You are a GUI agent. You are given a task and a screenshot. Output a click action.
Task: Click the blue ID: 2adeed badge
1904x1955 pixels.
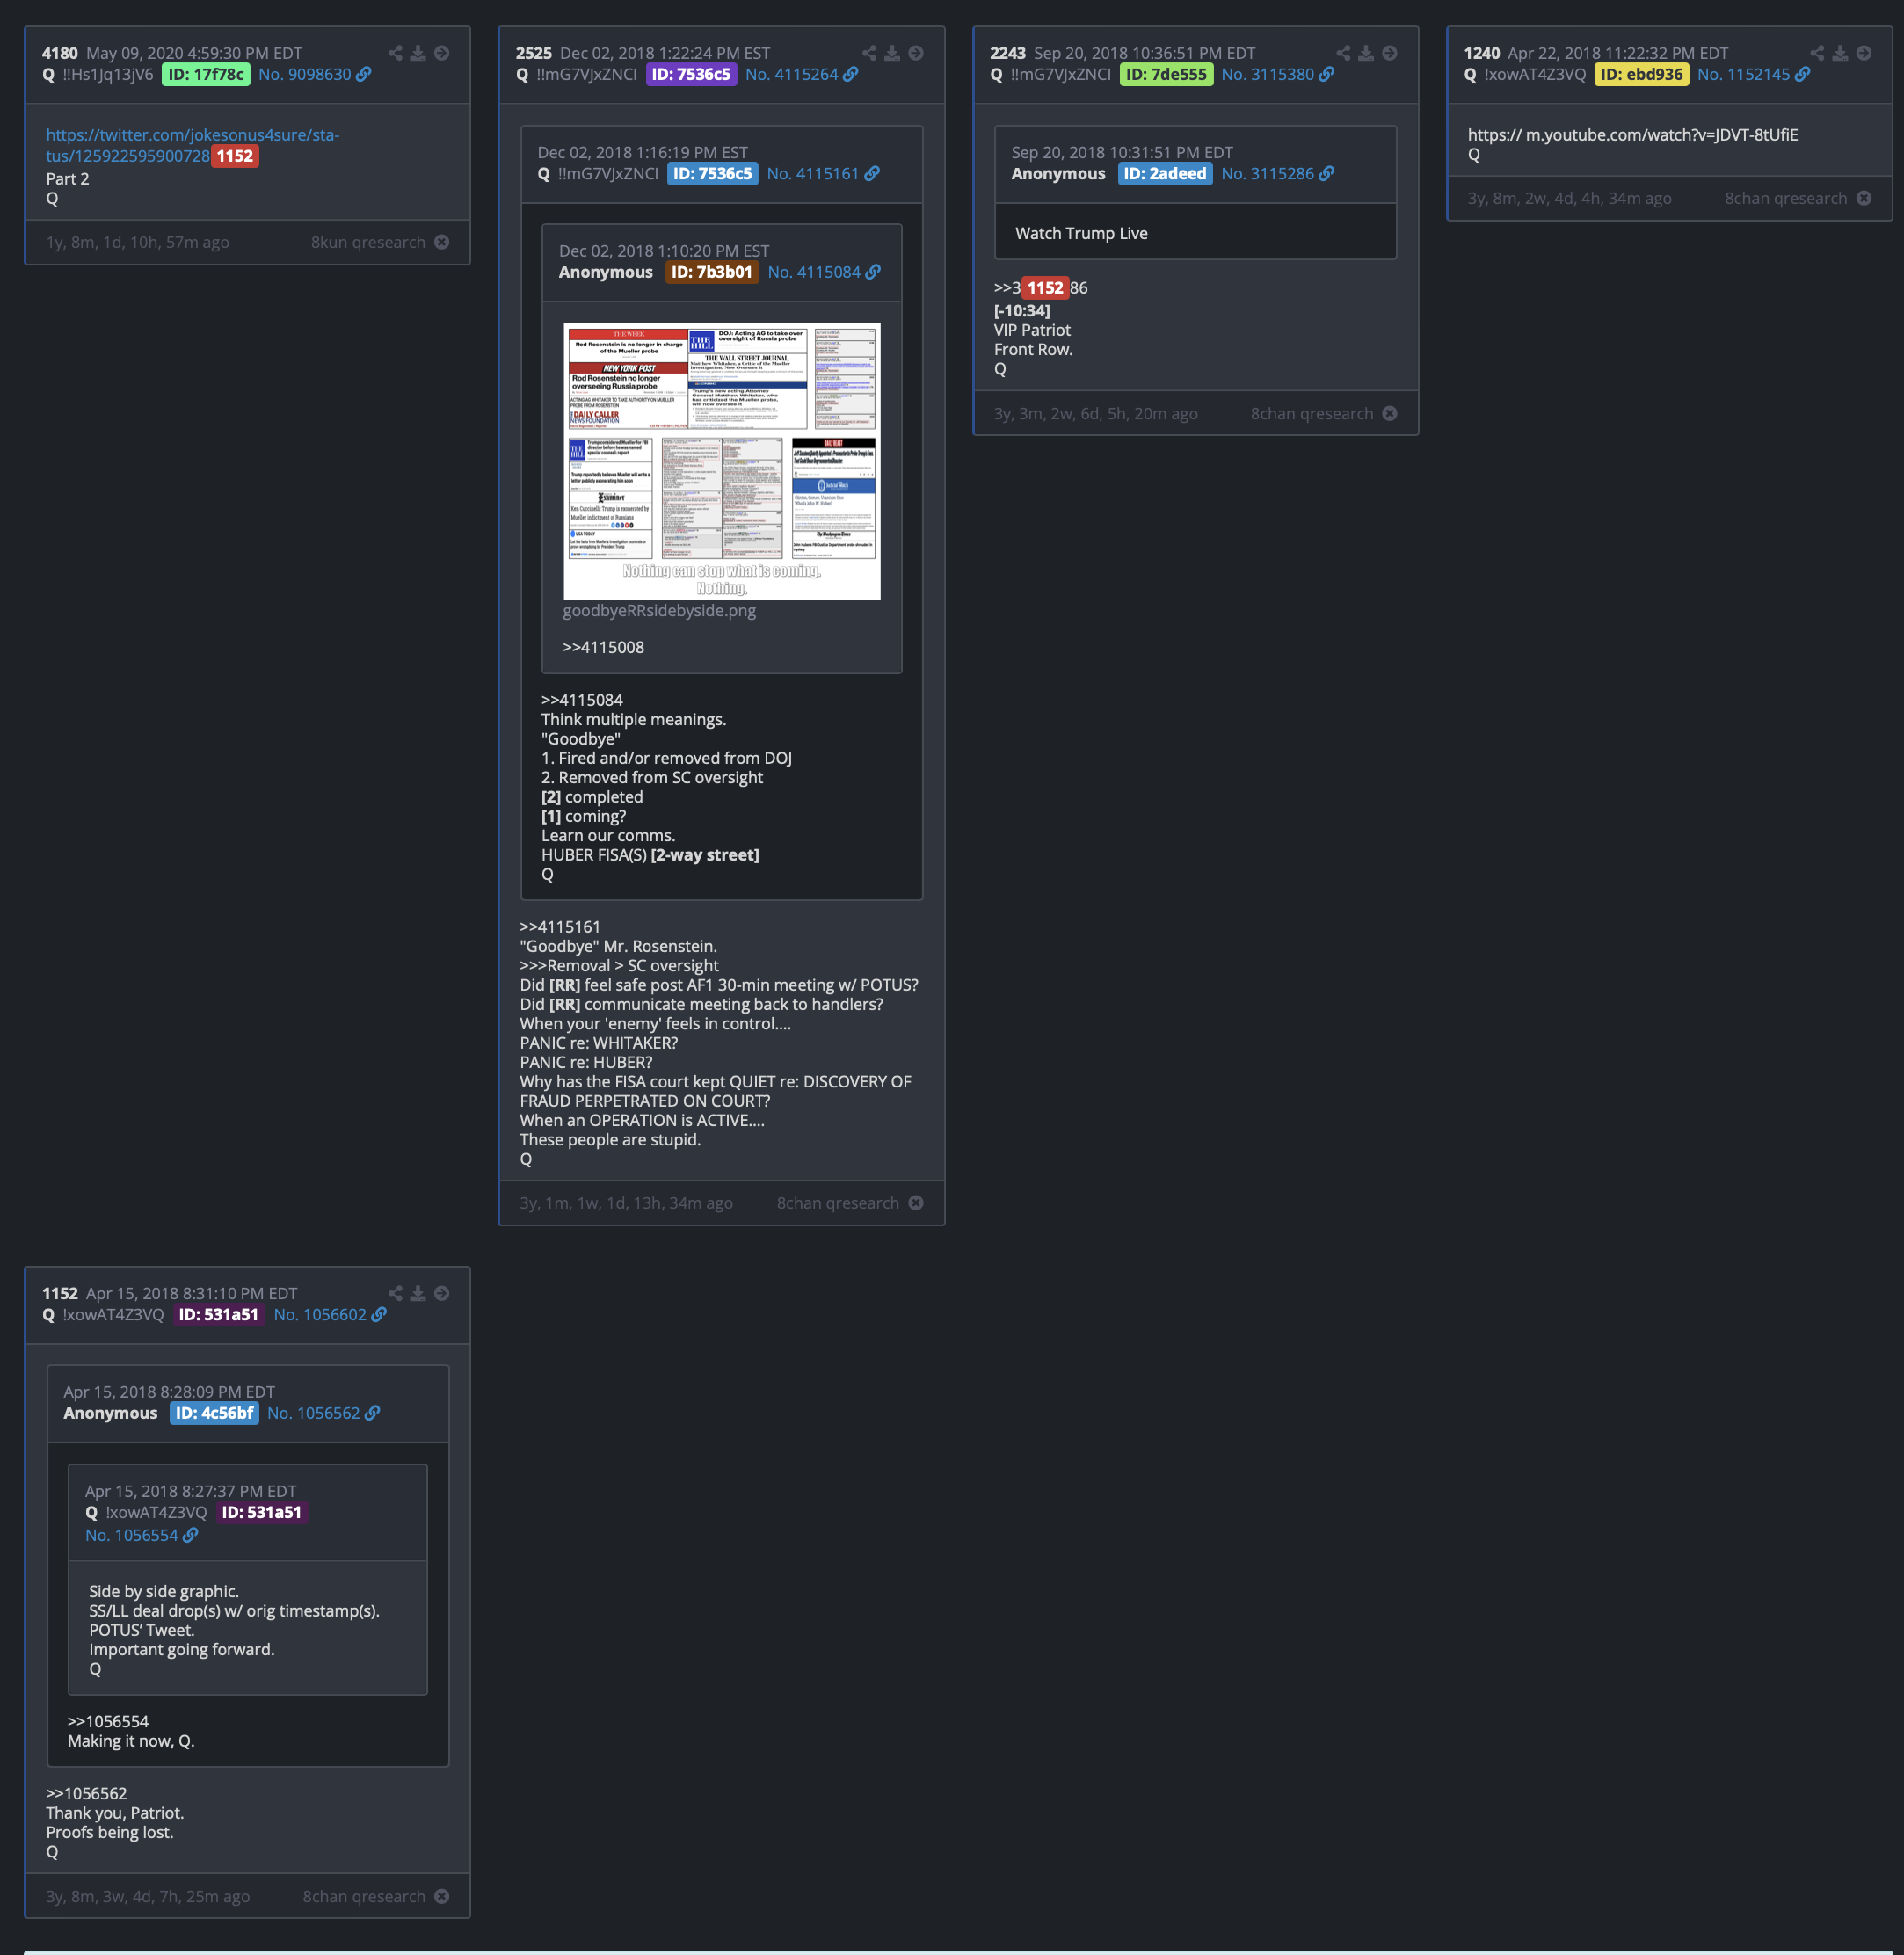[x=1165, y=173]
